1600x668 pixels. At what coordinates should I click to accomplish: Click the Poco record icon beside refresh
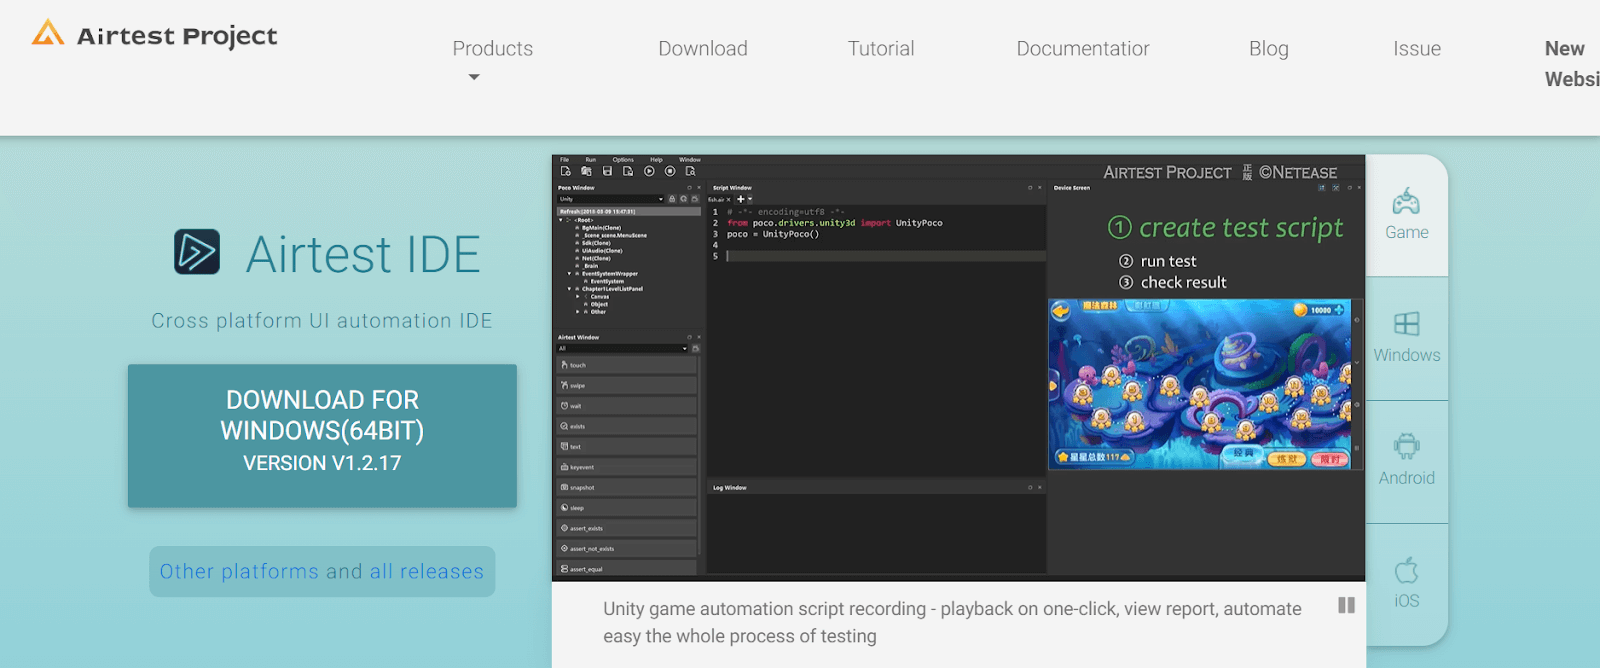click(695, 199)
